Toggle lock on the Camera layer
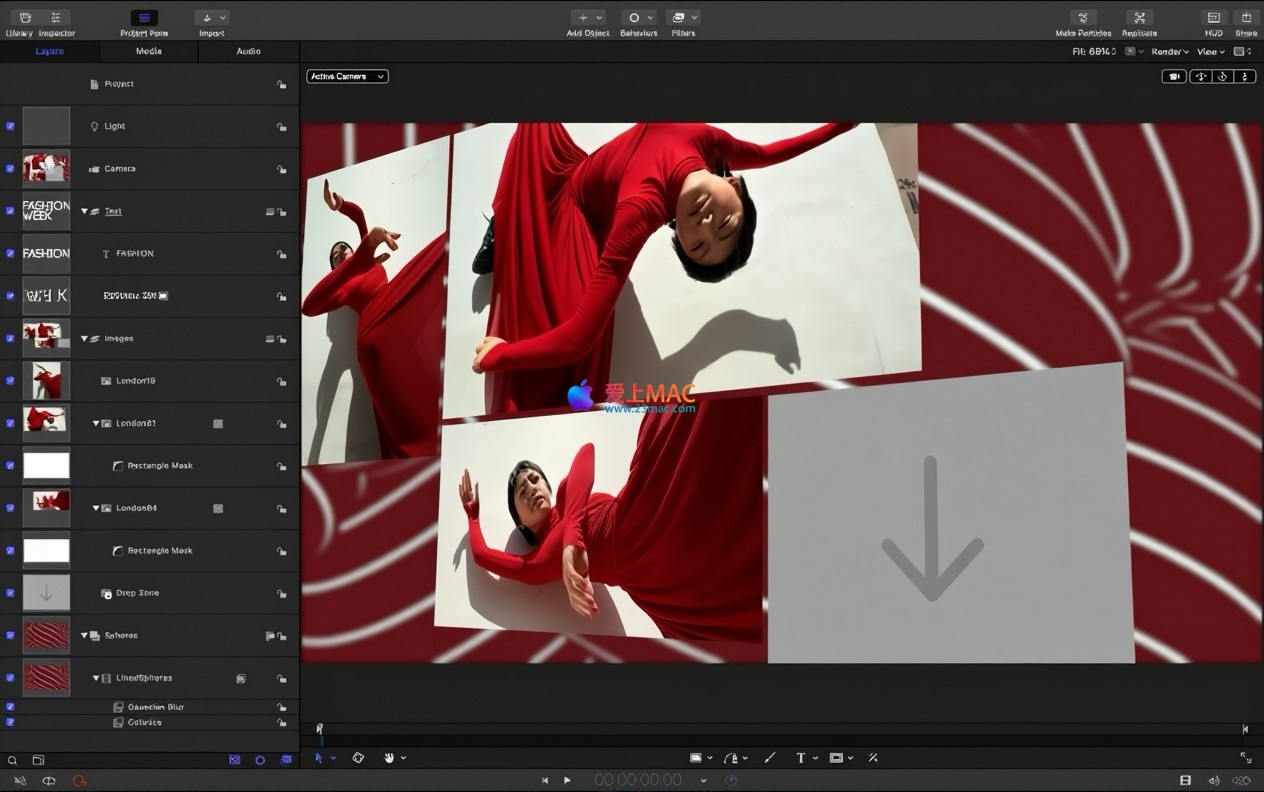Image resolution: width=1264 pixels, height=792 pixels. [x=282, y=169]
